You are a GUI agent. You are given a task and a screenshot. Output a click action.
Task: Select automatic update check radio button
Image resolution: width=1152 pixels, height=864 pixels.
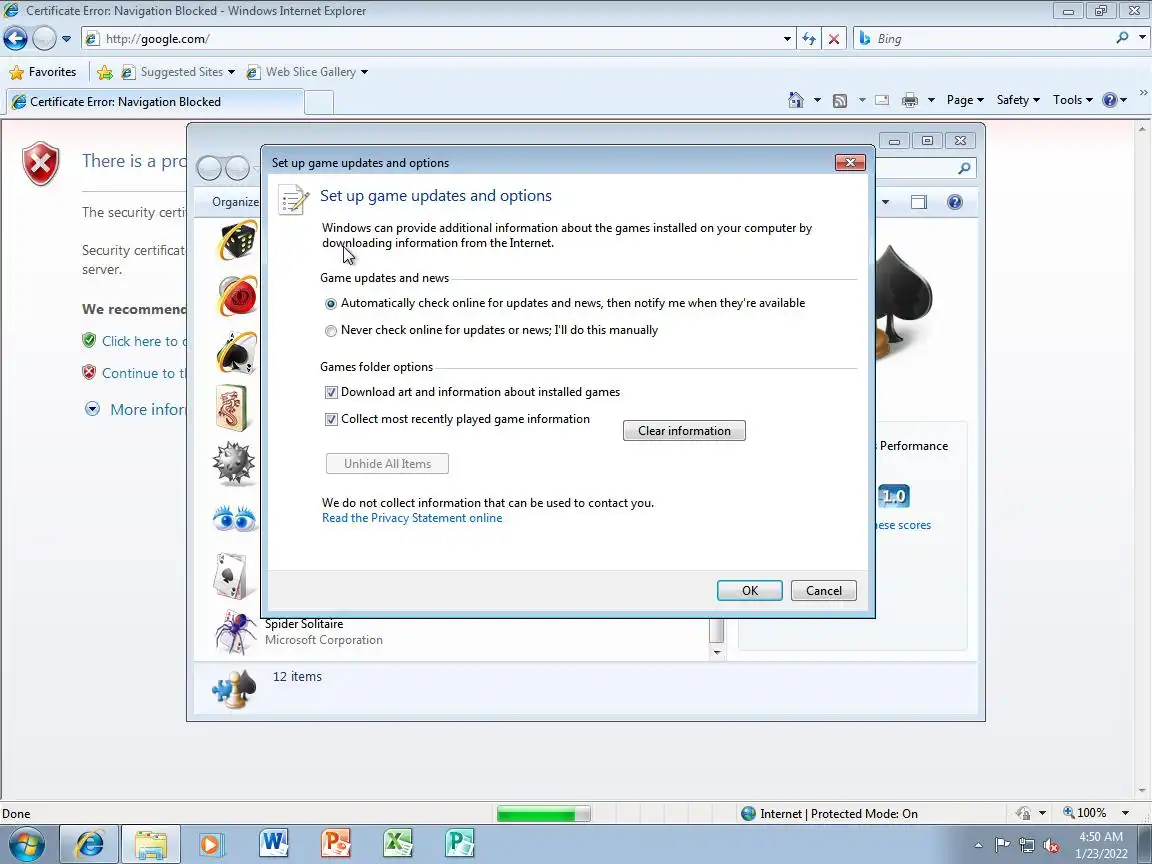[x=331, y=303]
